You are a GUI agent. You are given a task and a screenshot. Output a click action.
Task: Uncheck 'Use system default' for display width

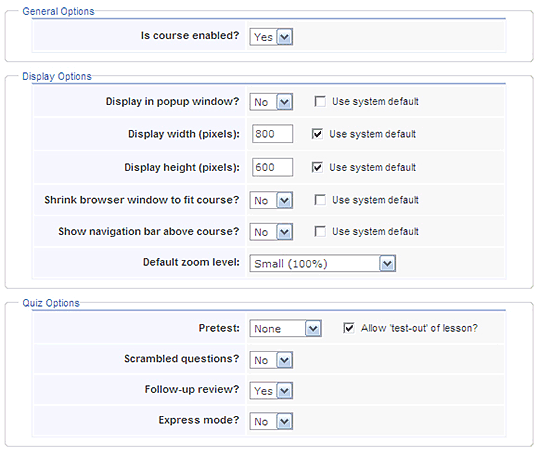pyautogui.click(x=317, y=134)
